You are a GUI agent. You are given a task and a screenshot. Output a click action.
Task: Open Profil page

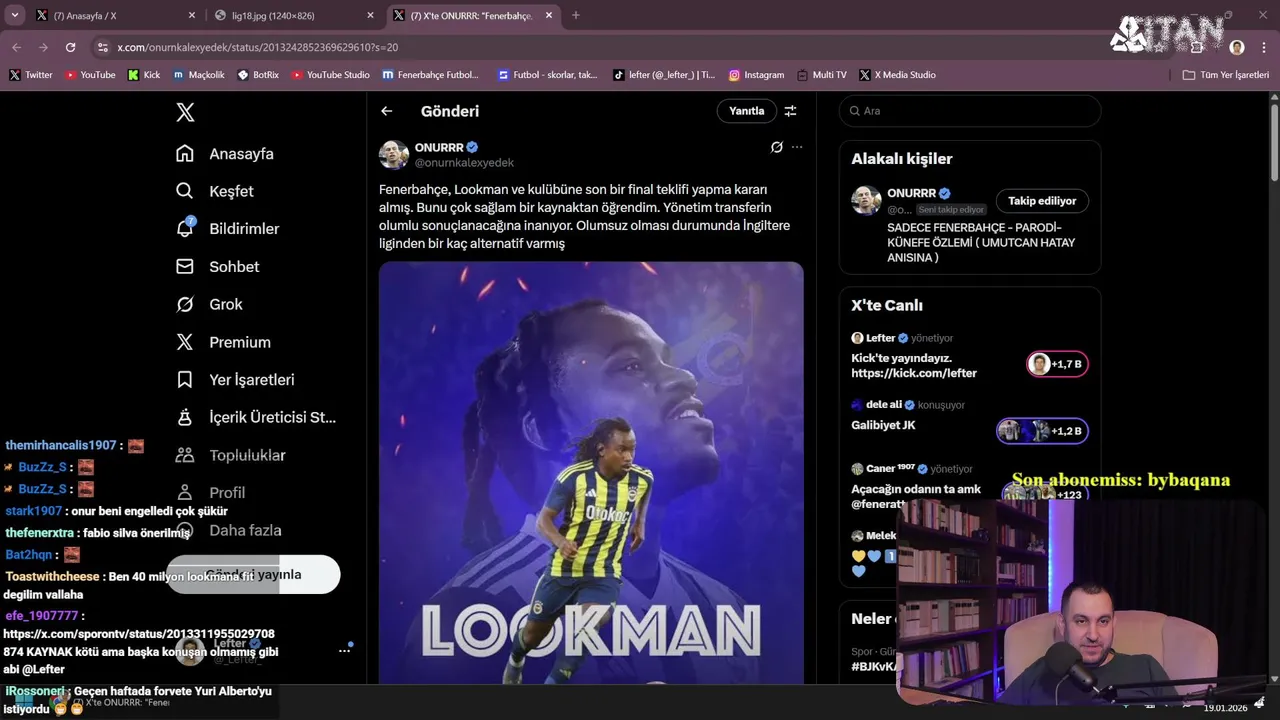(x=211, y=493)
